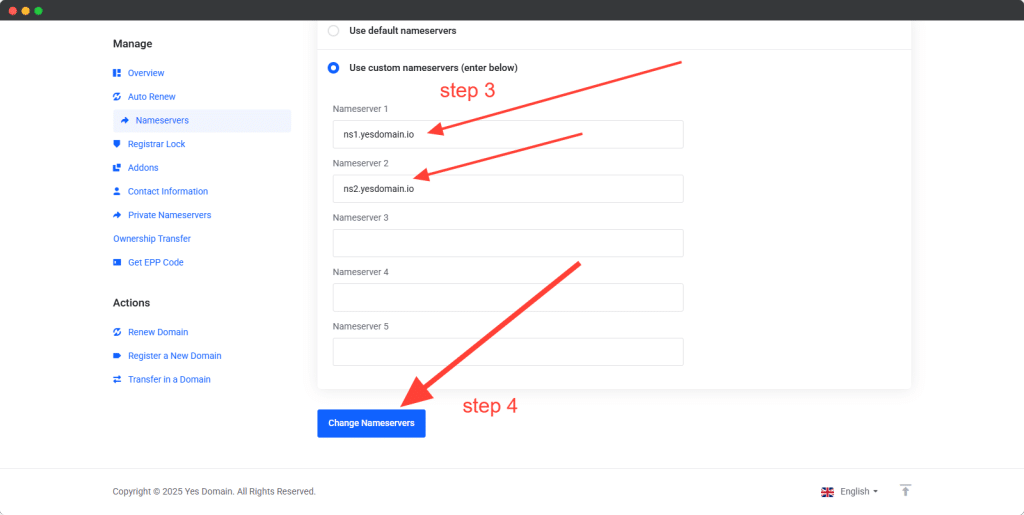Focus the Nameserver 1 input field

pyautogui.click(x=508, y=134)
